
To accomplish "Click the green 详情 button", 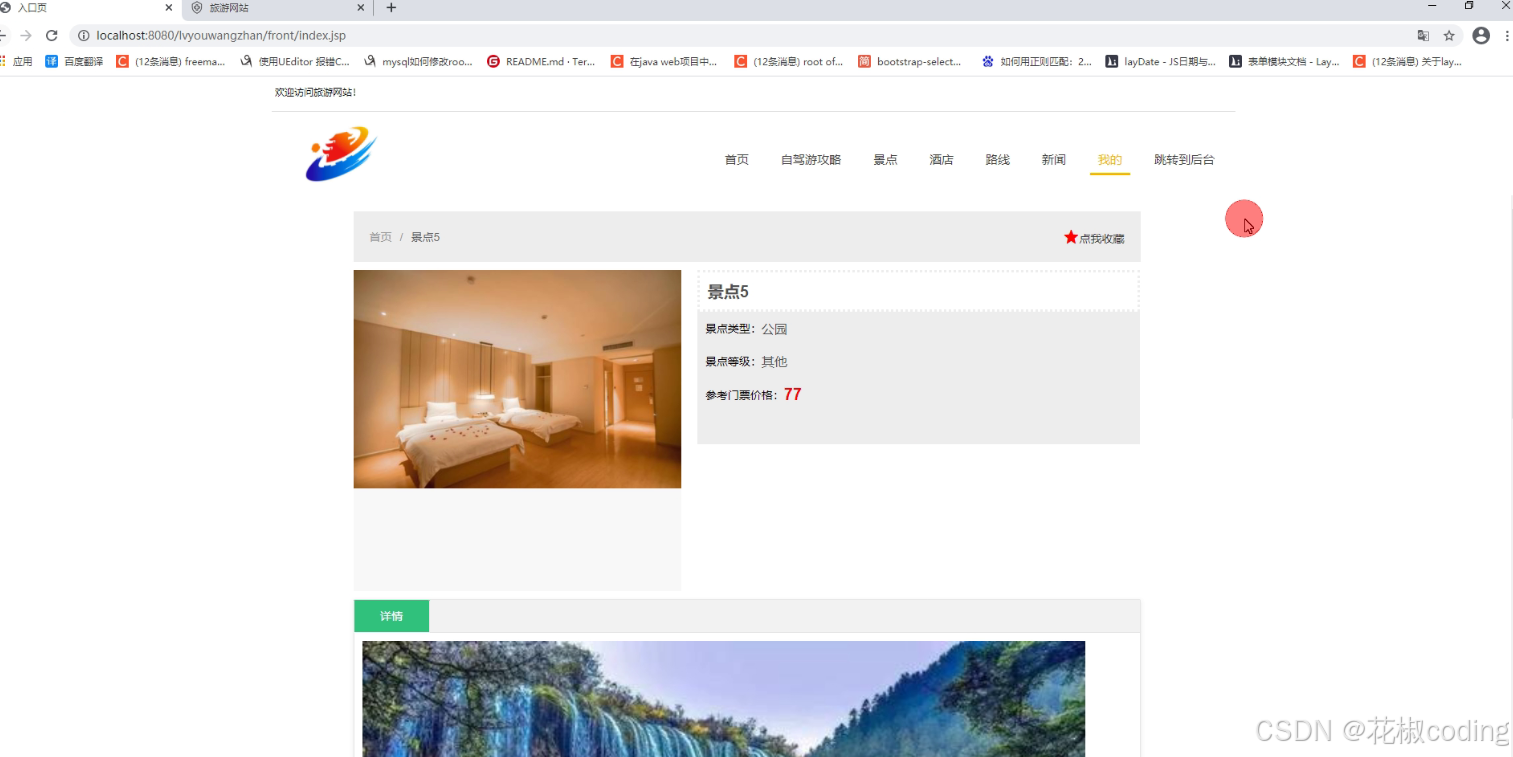I will click(391, 616).
